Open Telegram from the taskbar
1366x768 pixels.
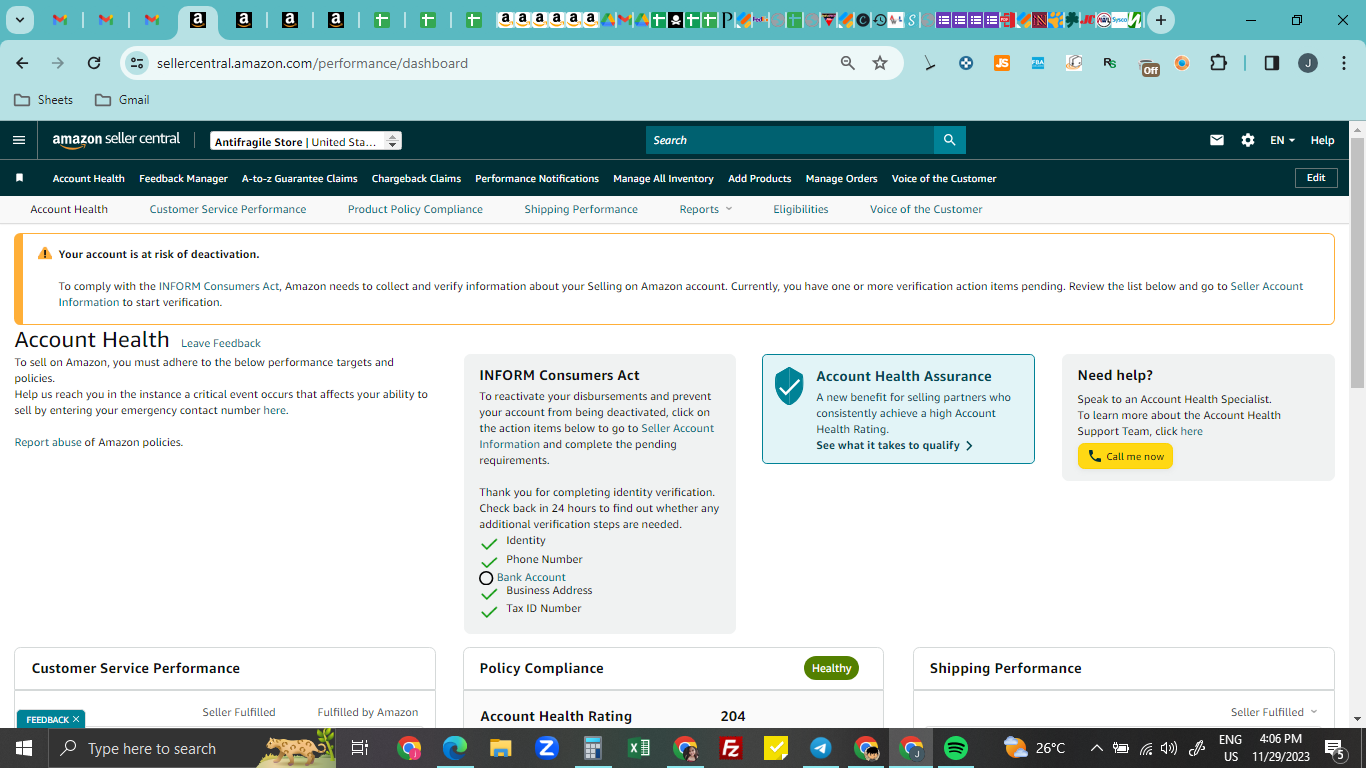pyautogui.click(x=821, y=748)
